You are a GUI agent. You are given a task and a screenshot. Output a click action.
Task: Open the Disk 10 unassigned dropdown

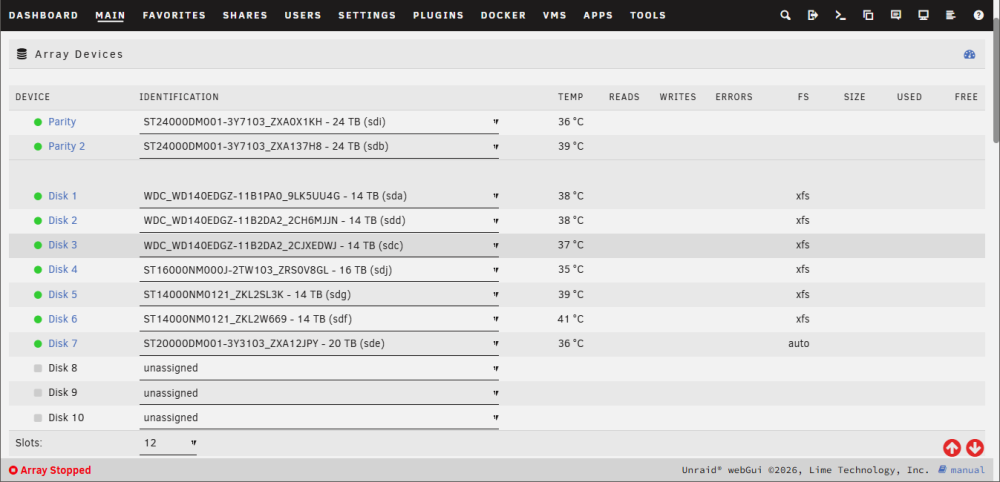click(x=319, y=418)
